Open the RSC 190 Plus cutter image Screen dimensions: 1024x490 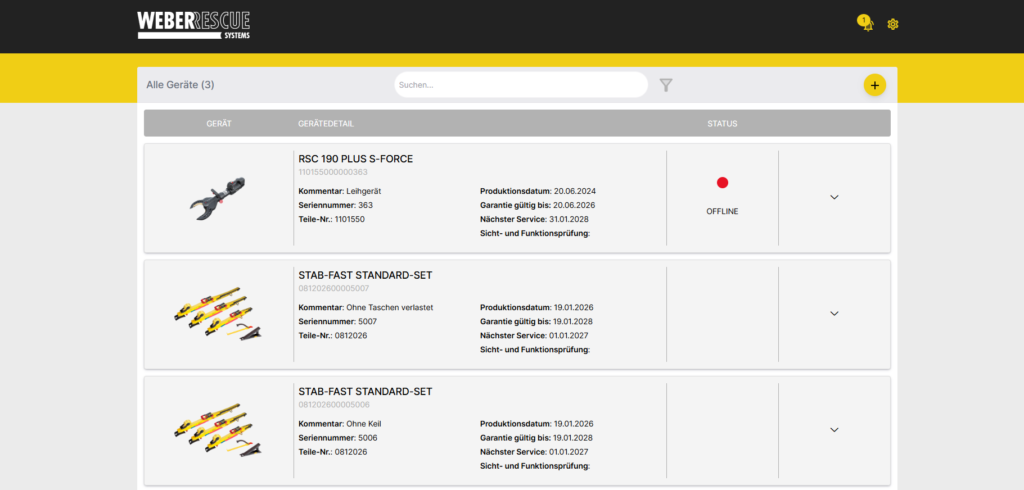coord(218,198)
